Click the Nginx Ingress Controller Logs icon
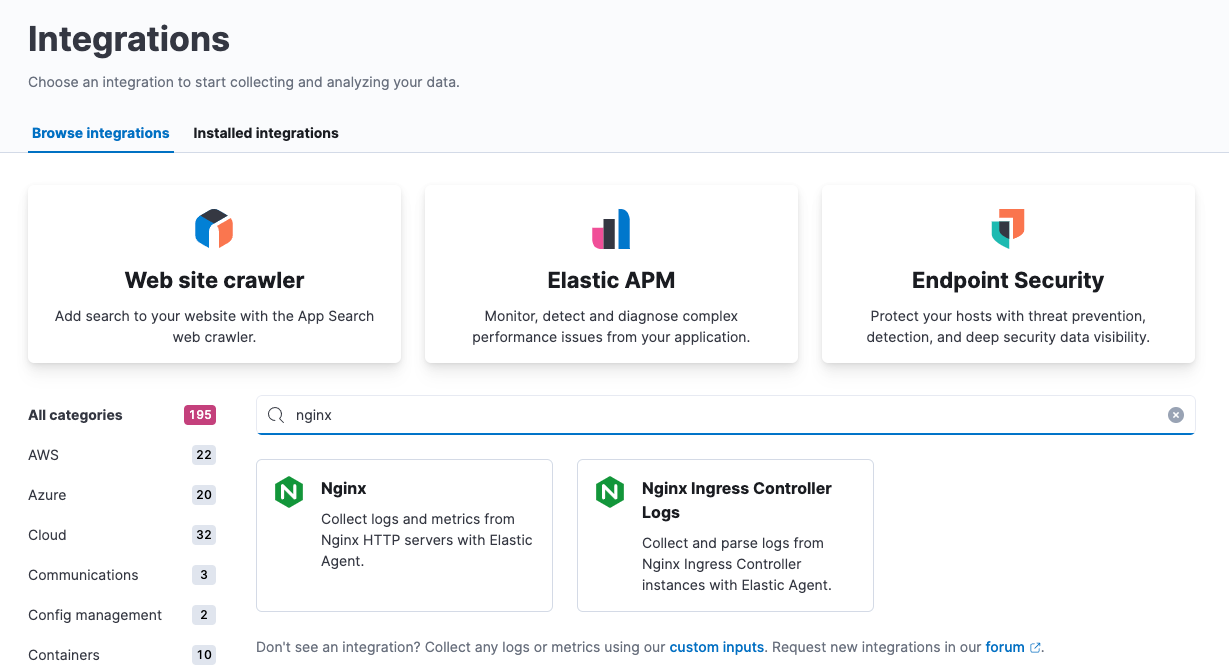Screen dimensions: 1229x665 (610, 491)
